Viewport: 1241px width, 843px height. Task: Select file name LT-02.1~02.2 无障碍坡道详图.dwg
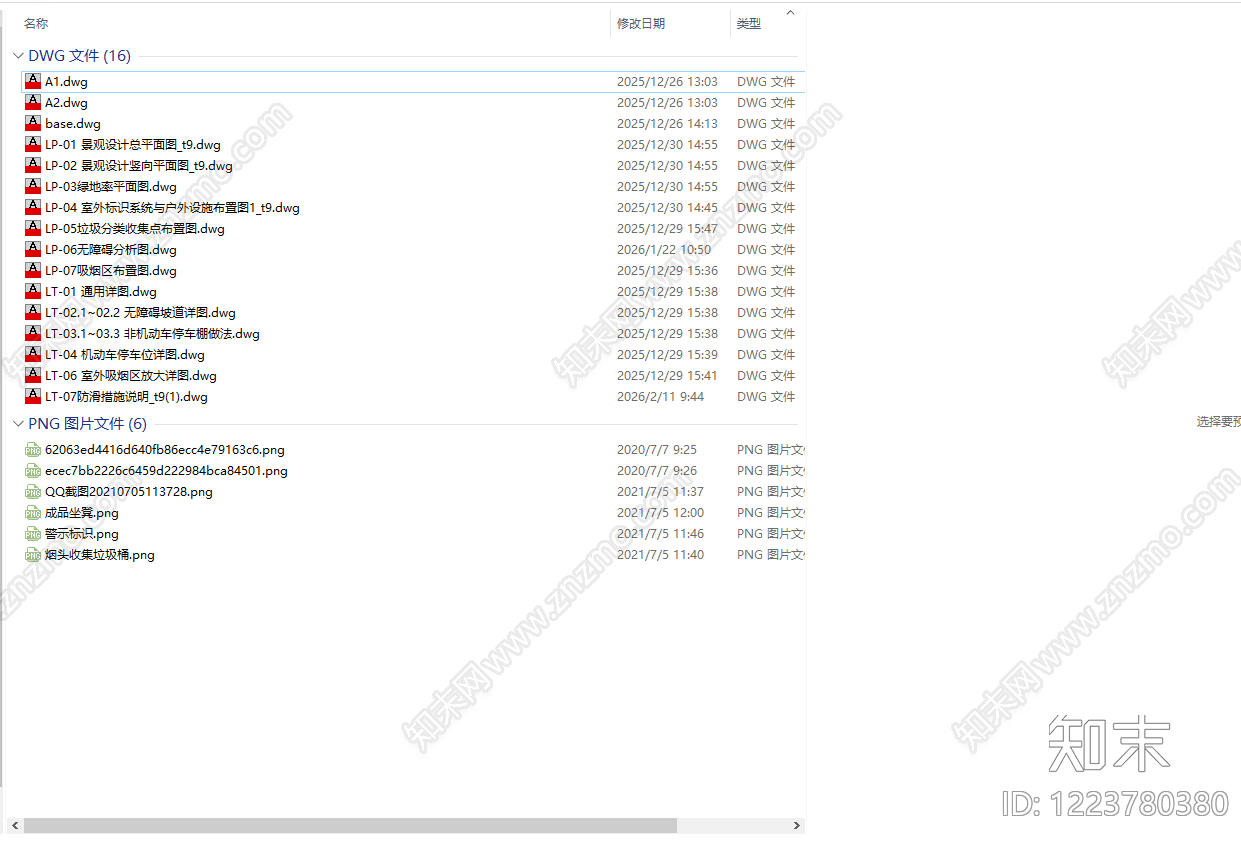pyautogui.click(x=140, y=313)
